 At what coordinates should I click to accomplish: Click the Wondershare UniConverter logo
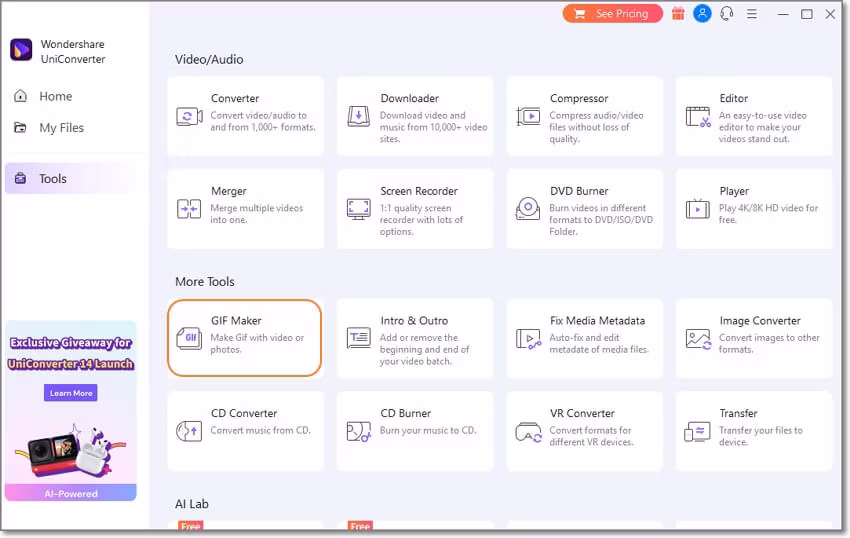coord(21,50)
